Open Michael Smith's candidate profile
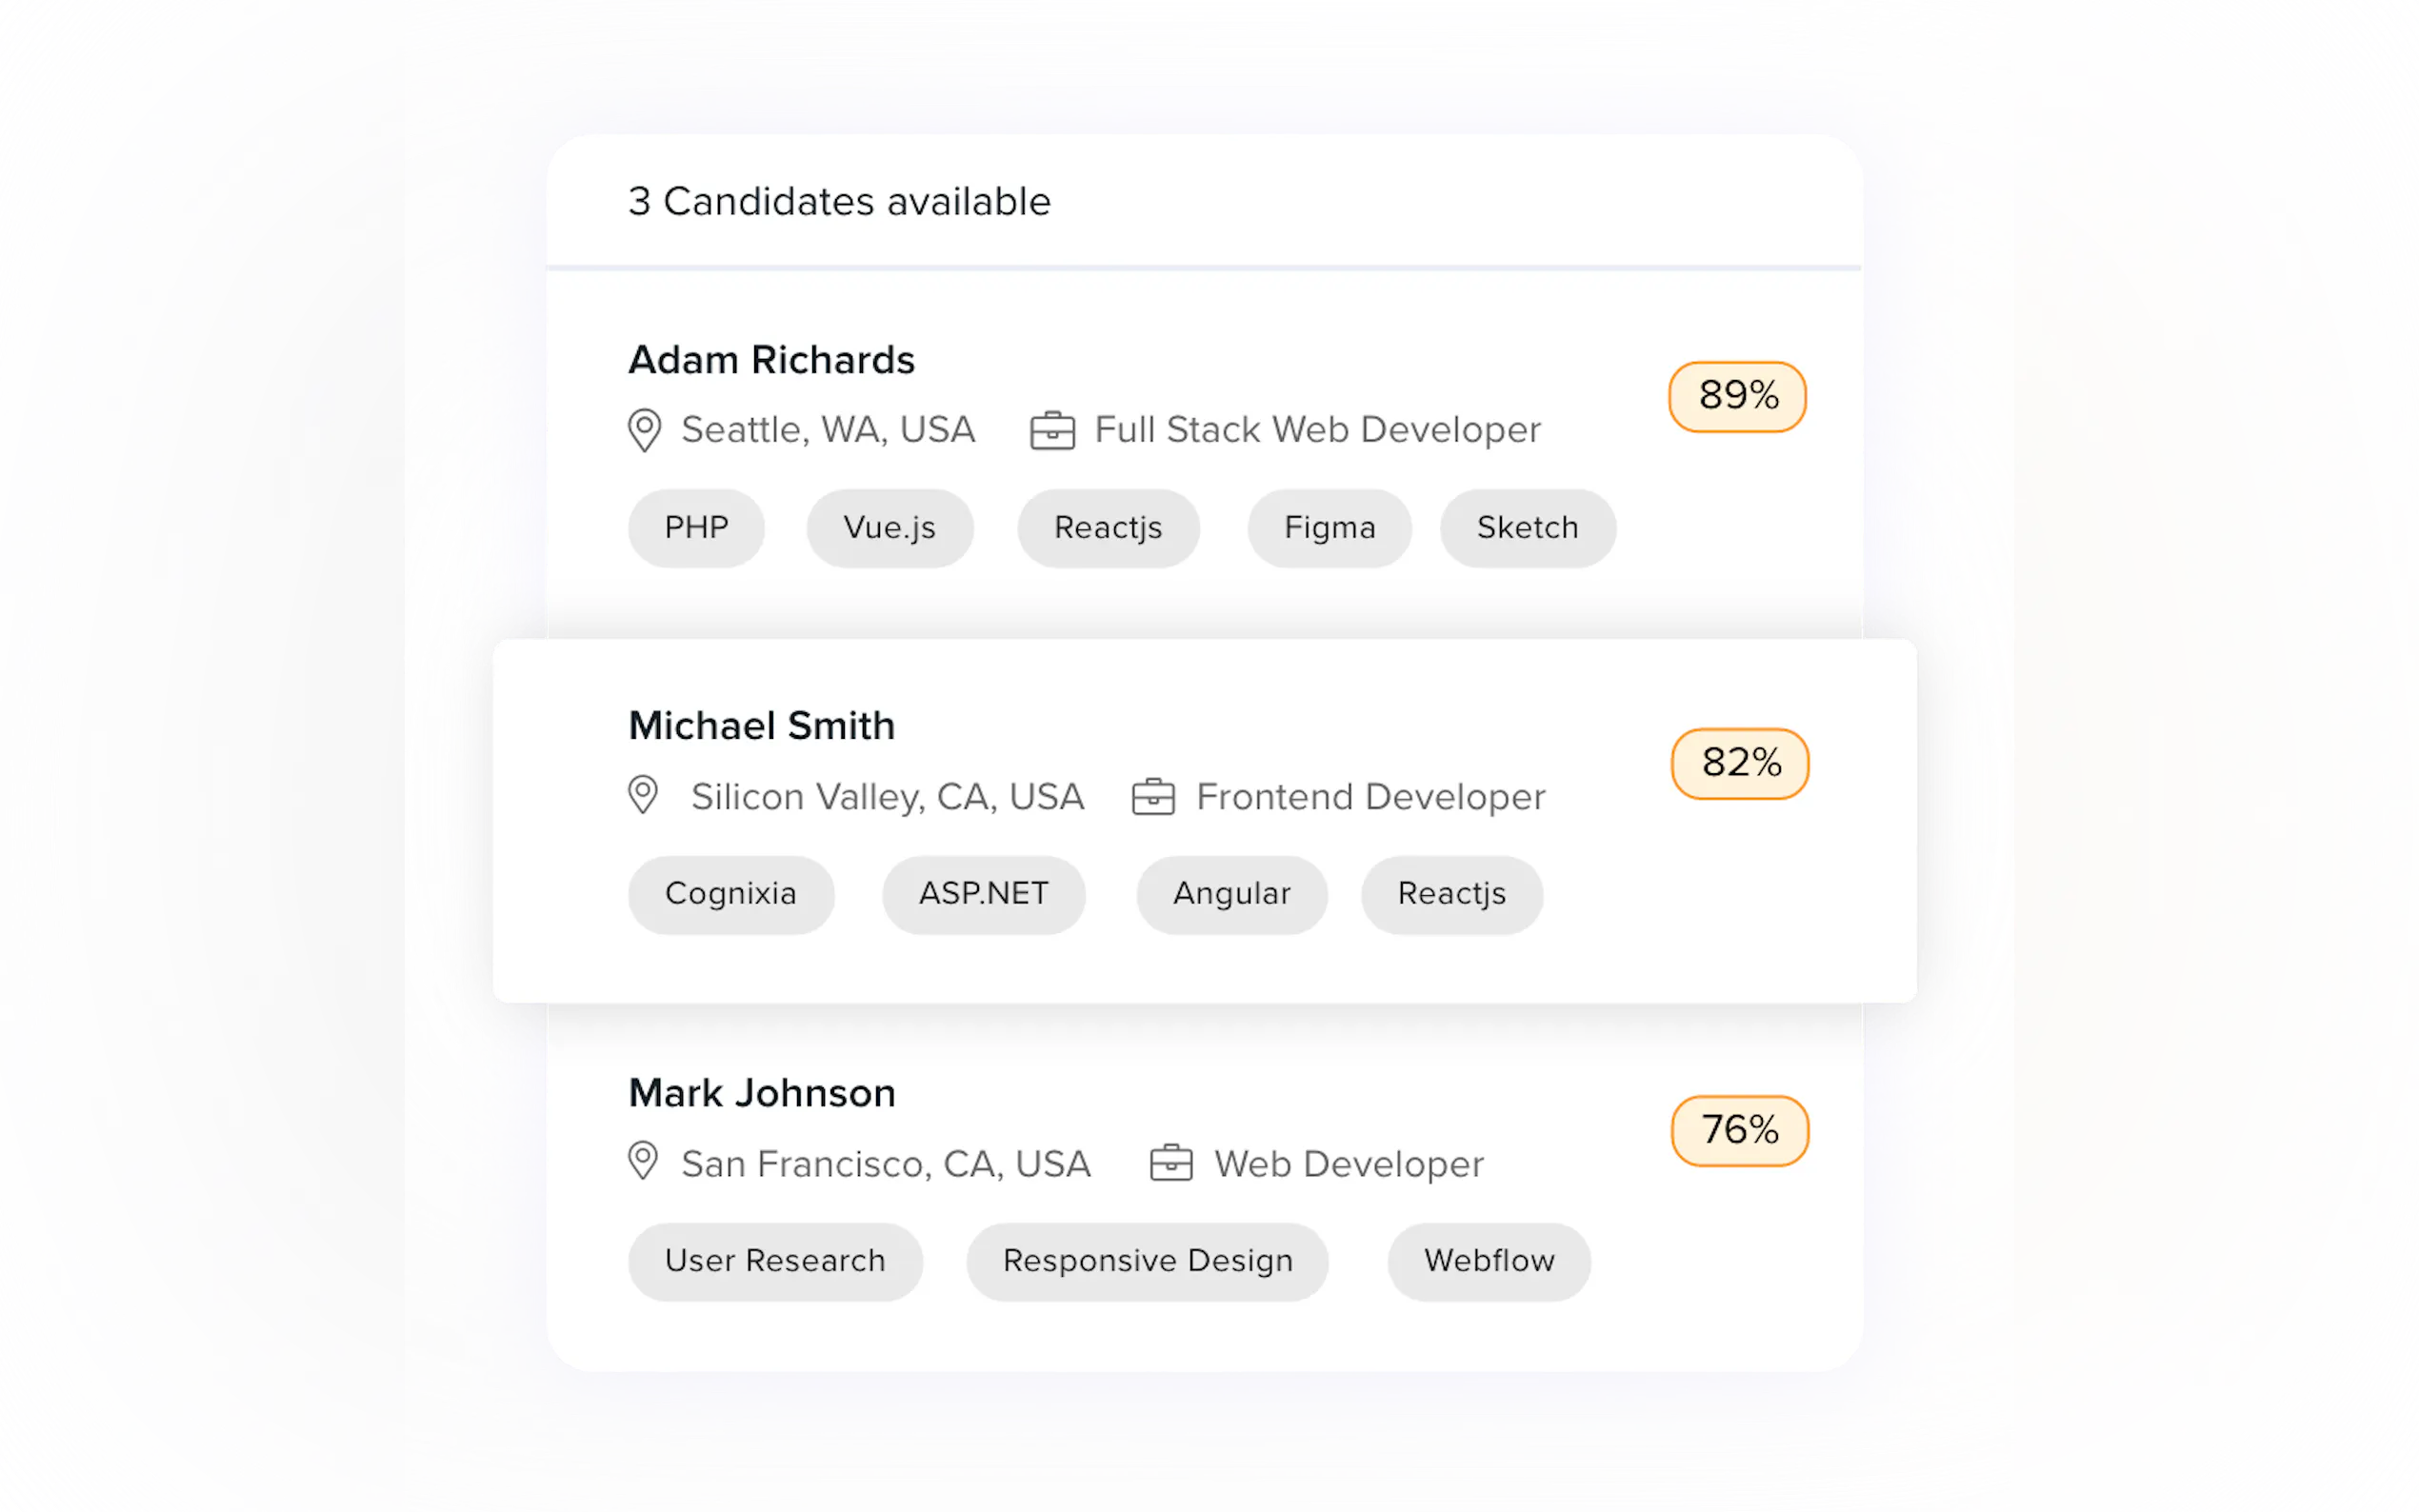This screenshot has width=2419, height=1512. pyautogui.click(x=761, y=726)
